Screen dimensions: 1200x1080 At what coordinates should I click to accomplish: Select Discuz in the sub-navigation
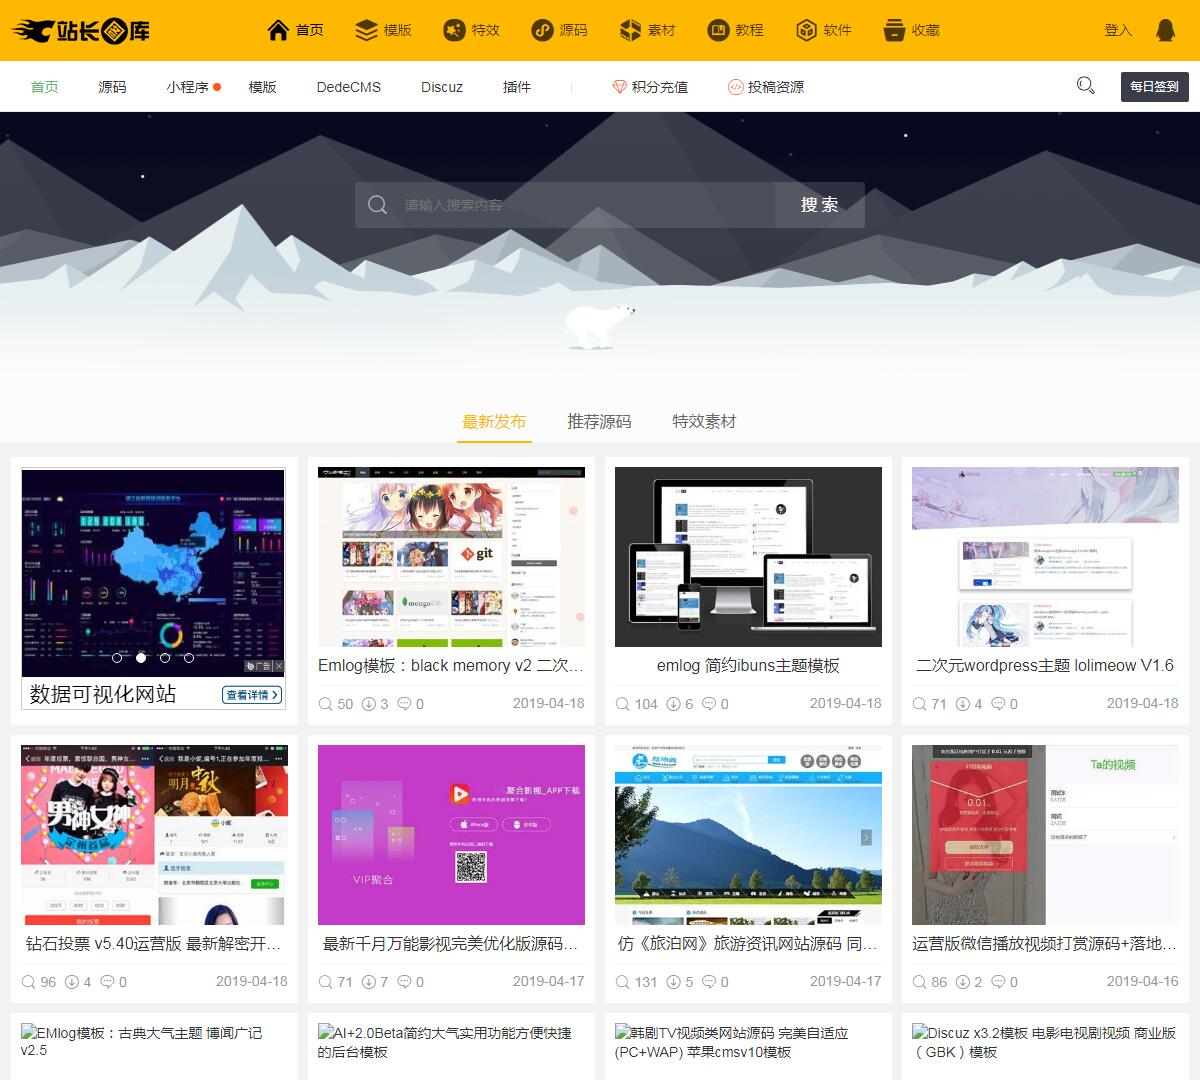tap(442, 87)
